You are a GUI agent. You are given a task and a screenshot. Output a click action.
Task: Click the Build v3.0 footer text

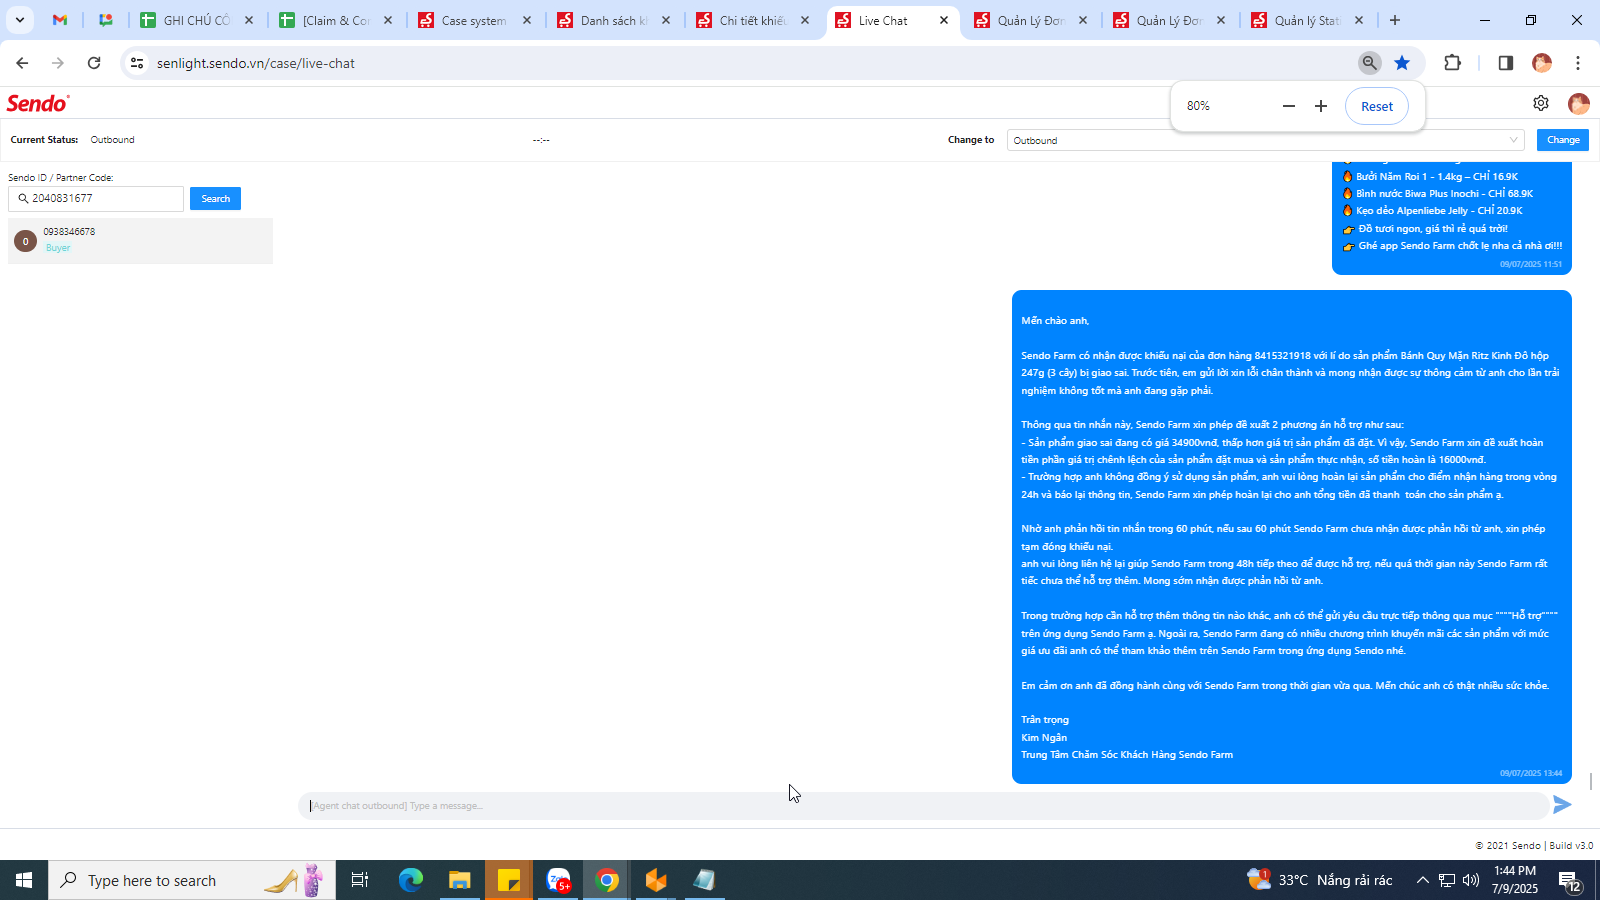pyautogui.click(x=1571, y=846)
